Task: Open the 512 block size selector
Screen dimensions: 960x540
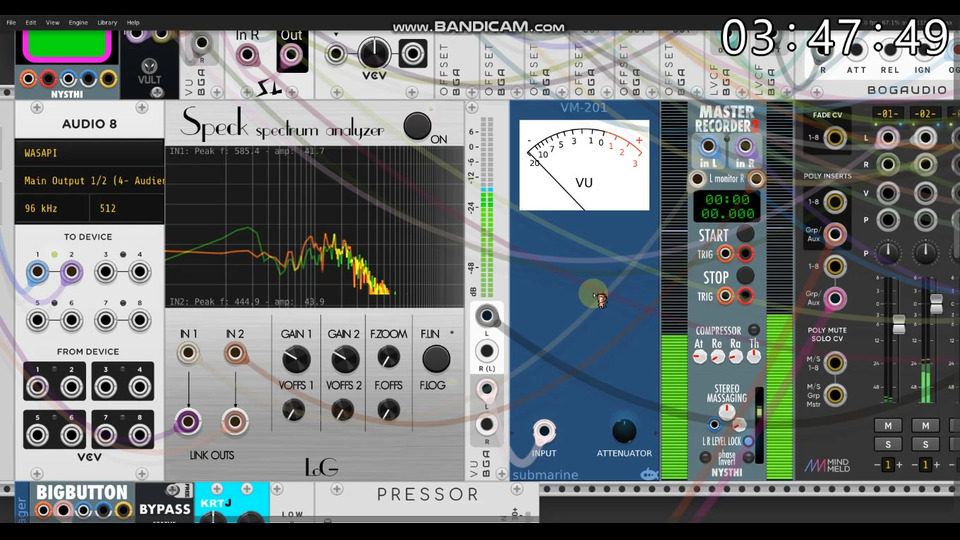Action: [127, 208]
